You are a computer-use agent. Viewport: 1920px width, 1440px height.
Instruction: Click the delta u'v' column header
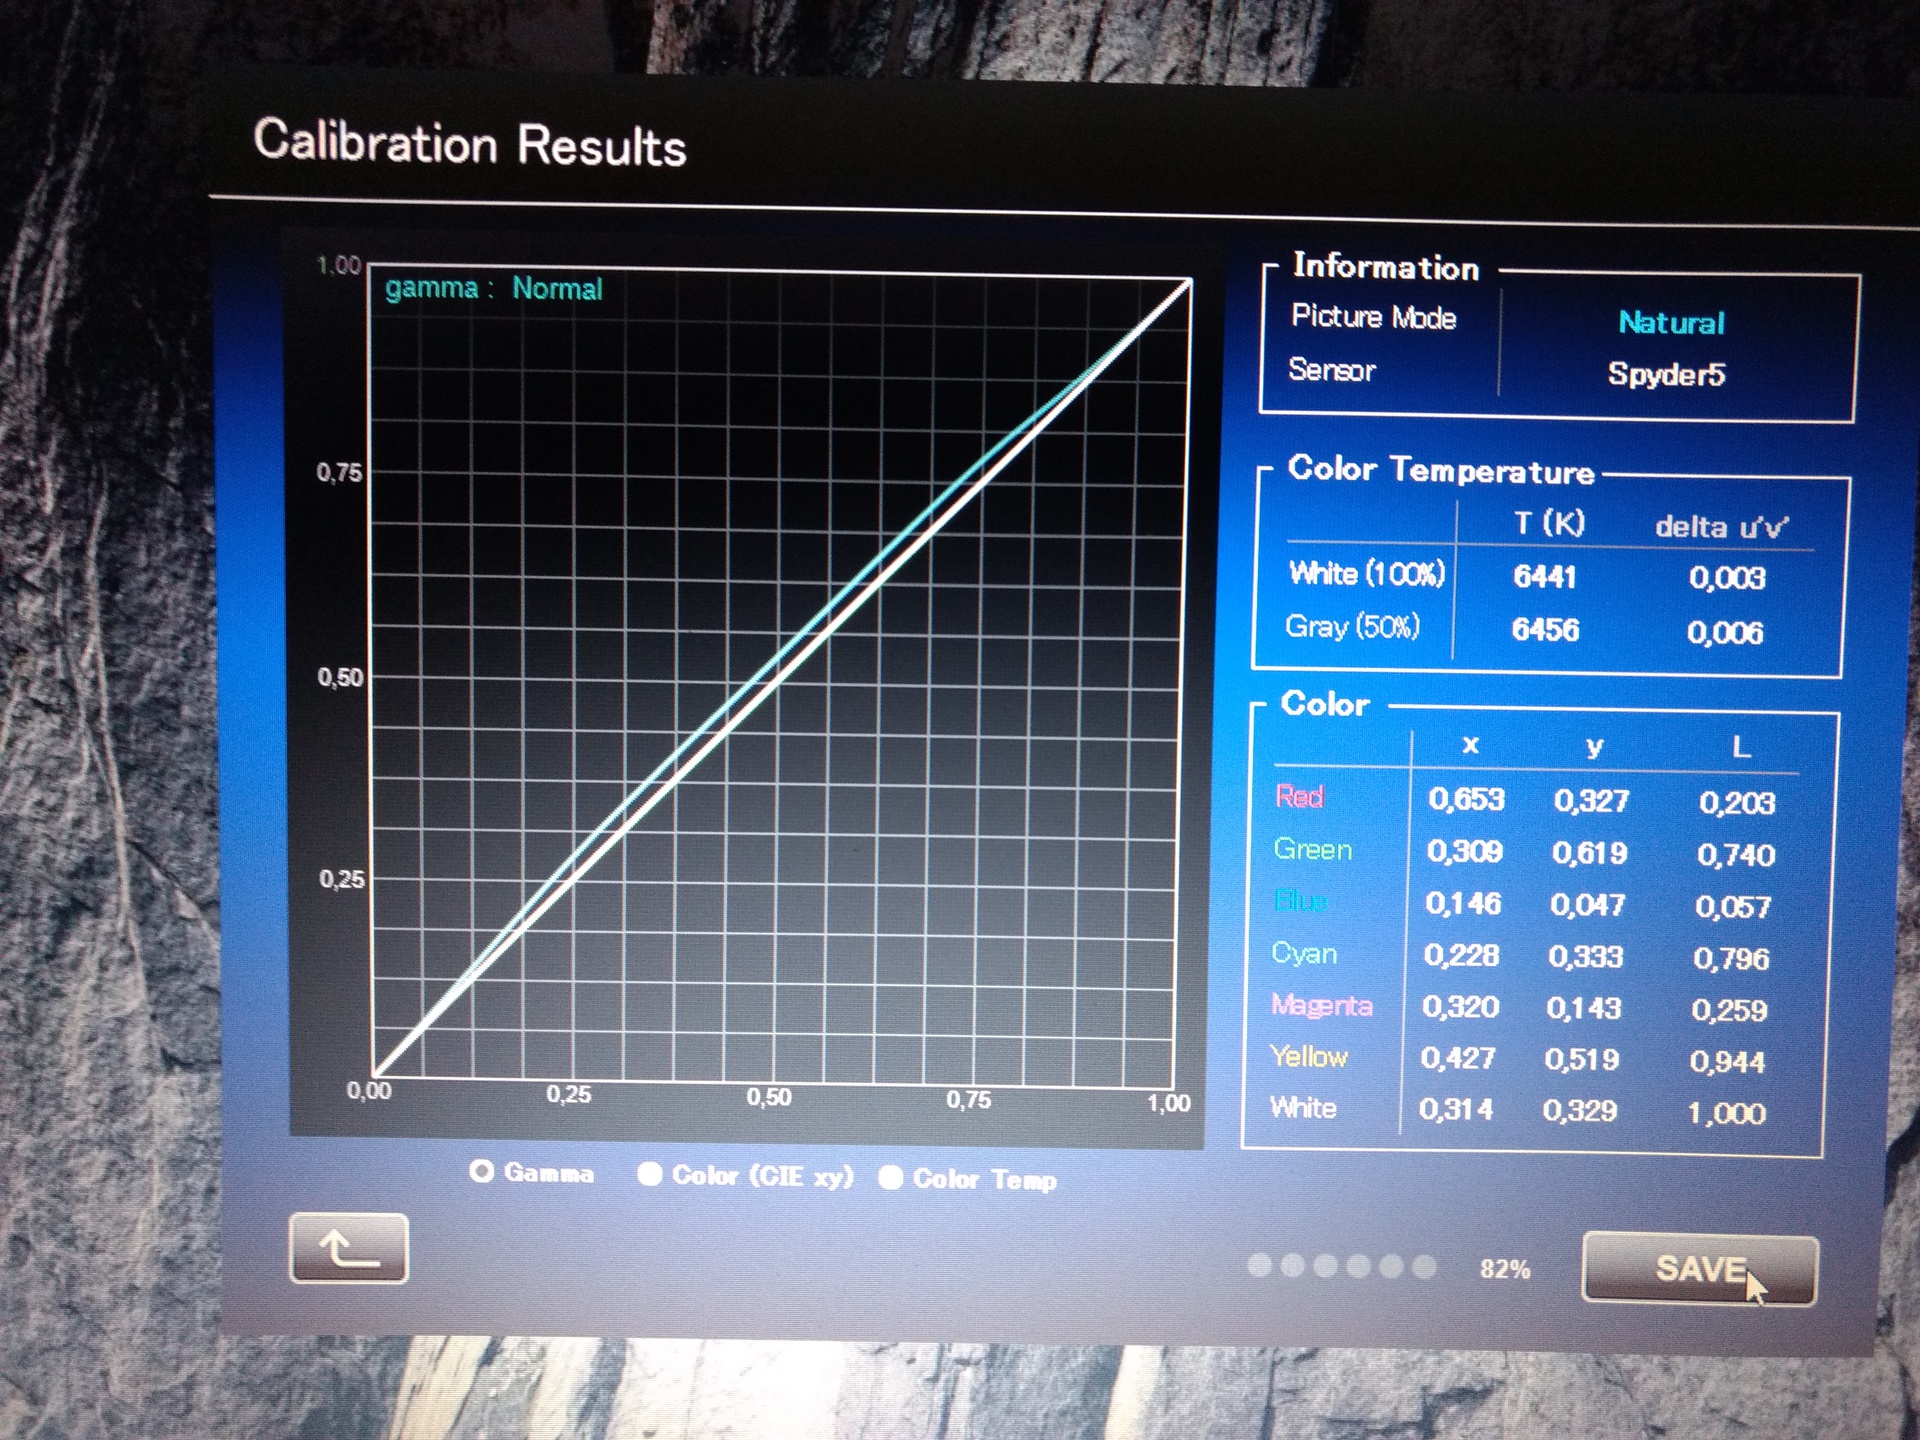coord(1721,526)
